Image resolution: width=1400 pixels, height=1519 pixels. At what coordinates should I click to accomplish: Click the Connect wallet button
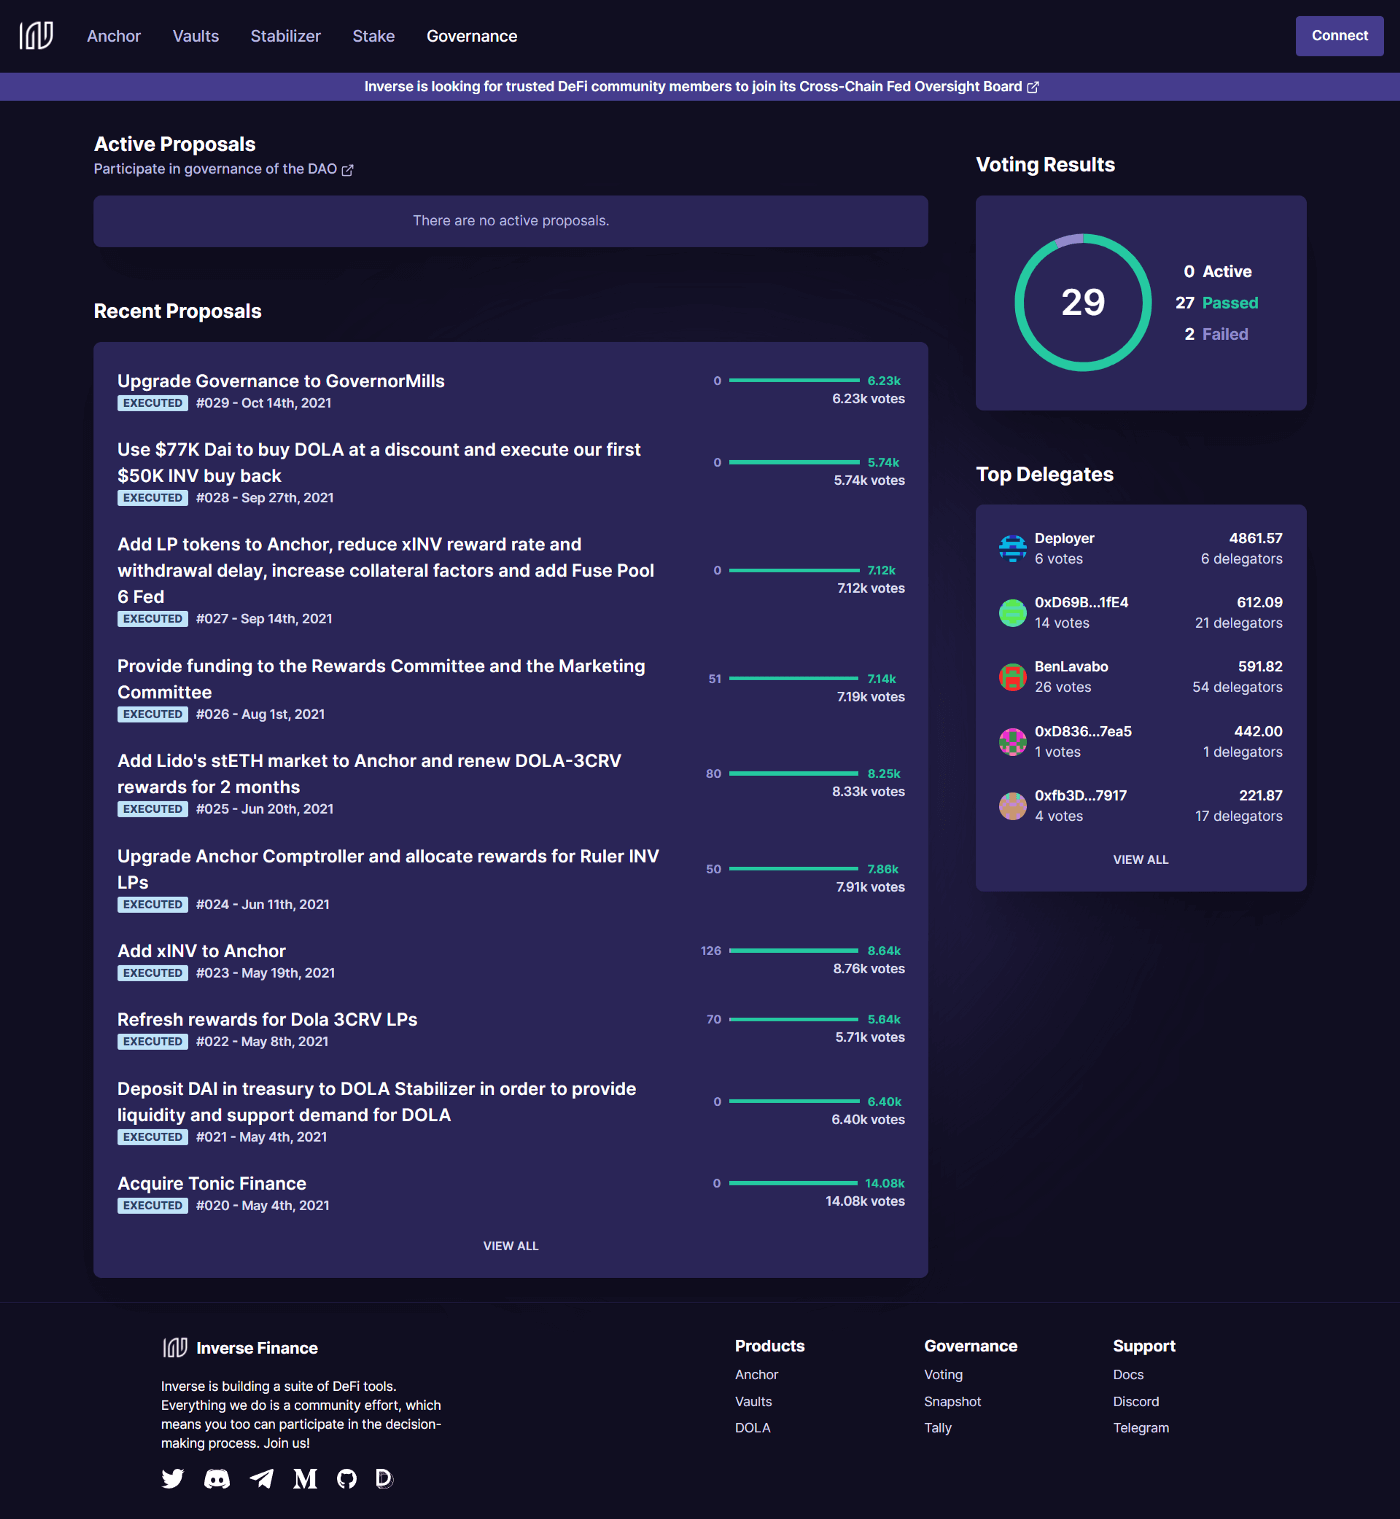(1340, 36)
